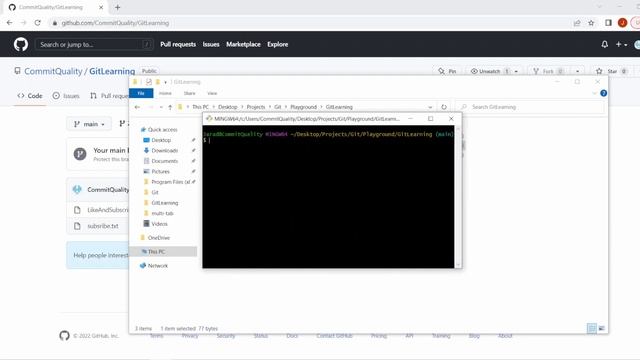The image size is (640, 360).
Task: Switch to the repository Issues tab
Action: pyautogui.click(x=66, y=96)
